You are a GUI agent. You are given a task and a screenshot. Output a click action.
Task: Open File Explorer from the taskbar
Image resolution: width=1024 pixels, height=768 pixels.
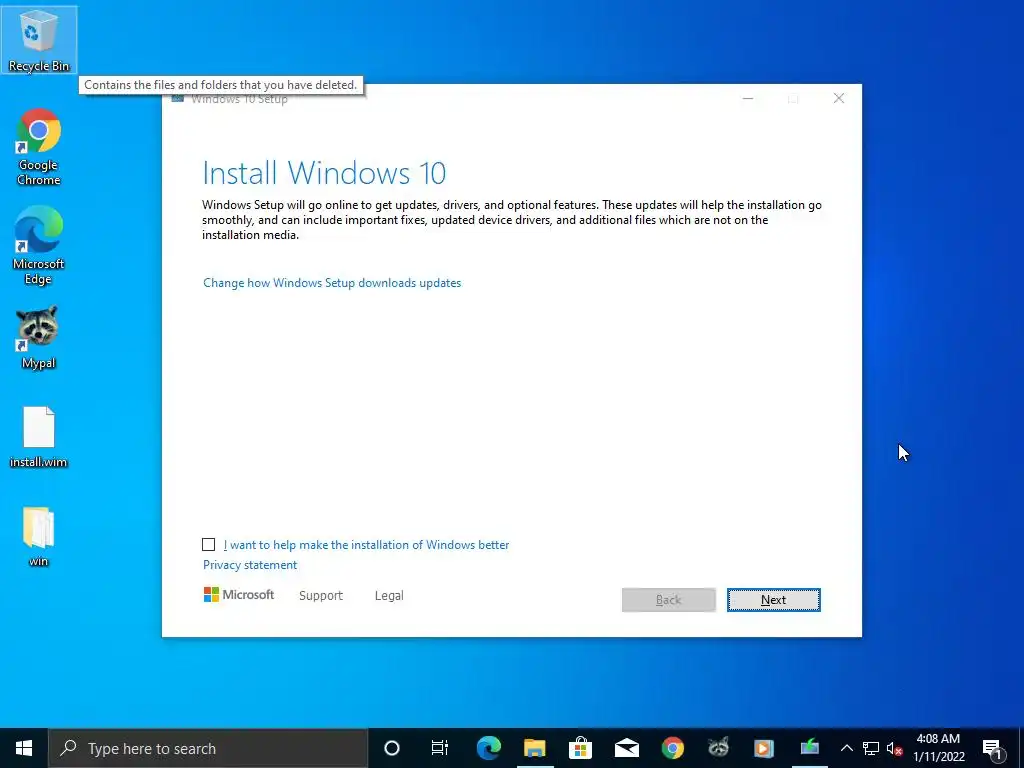[534, 748]
